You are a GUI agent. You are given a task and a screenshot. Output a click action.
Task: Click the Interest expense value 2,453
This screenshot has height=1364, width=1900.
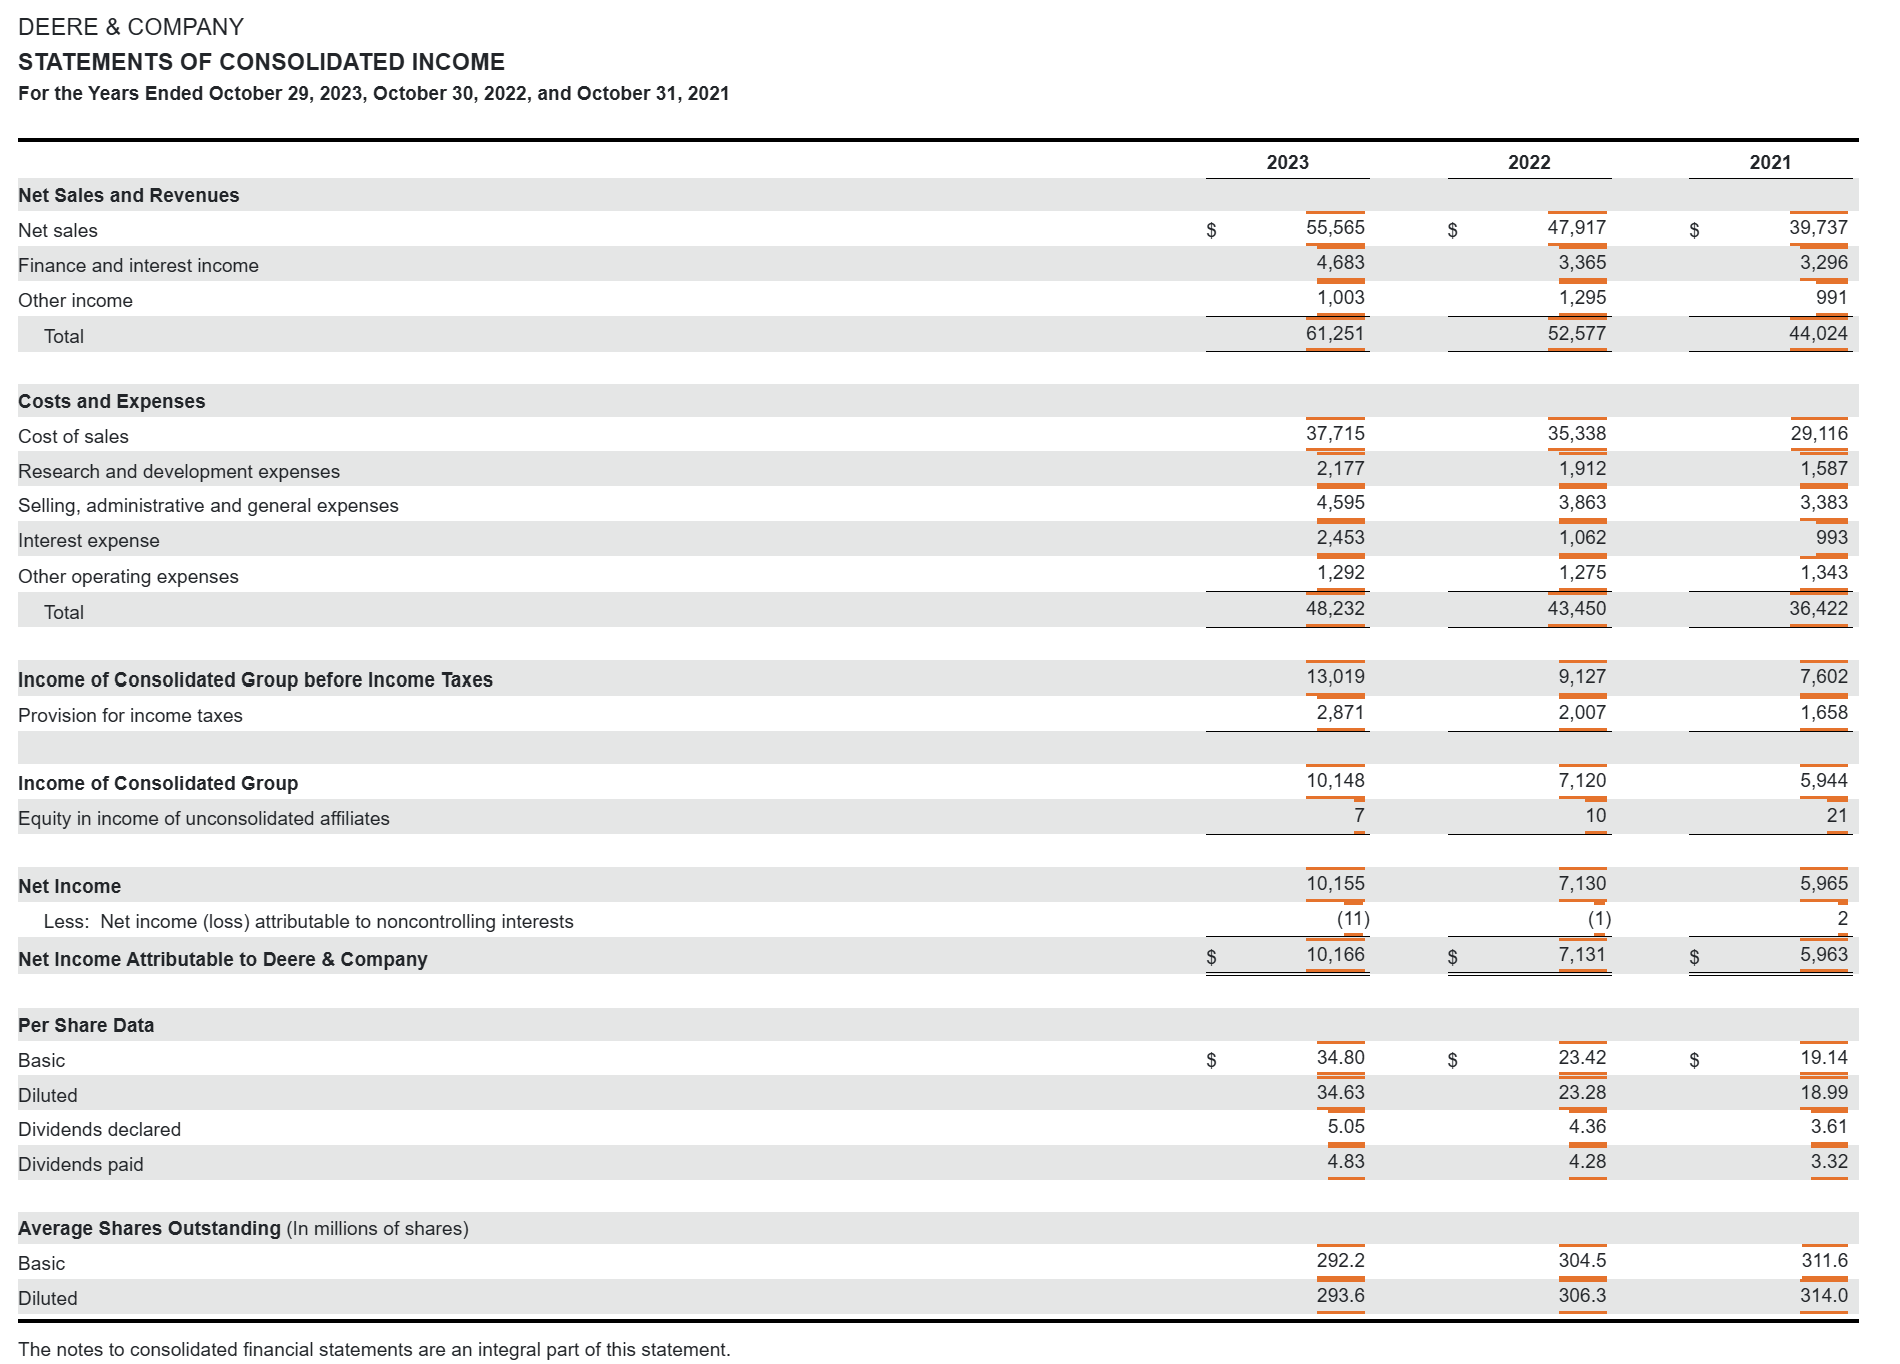(1338, 537)
